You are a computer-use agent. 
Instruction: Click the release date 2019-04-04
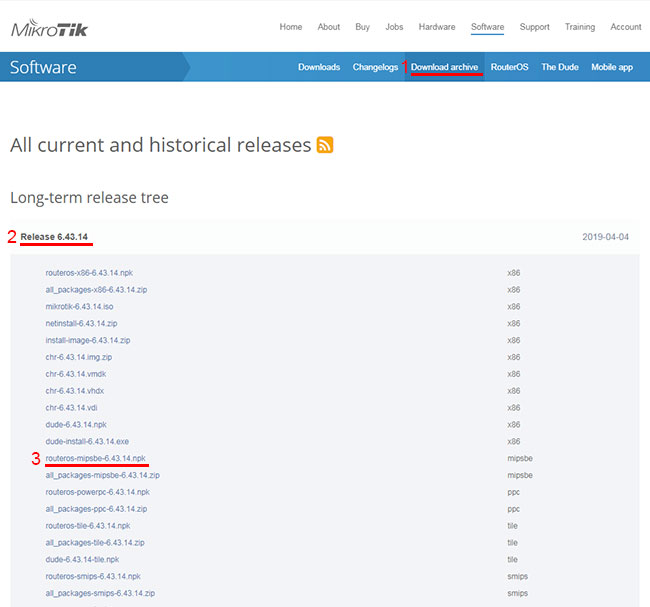(x=605, y=237)
